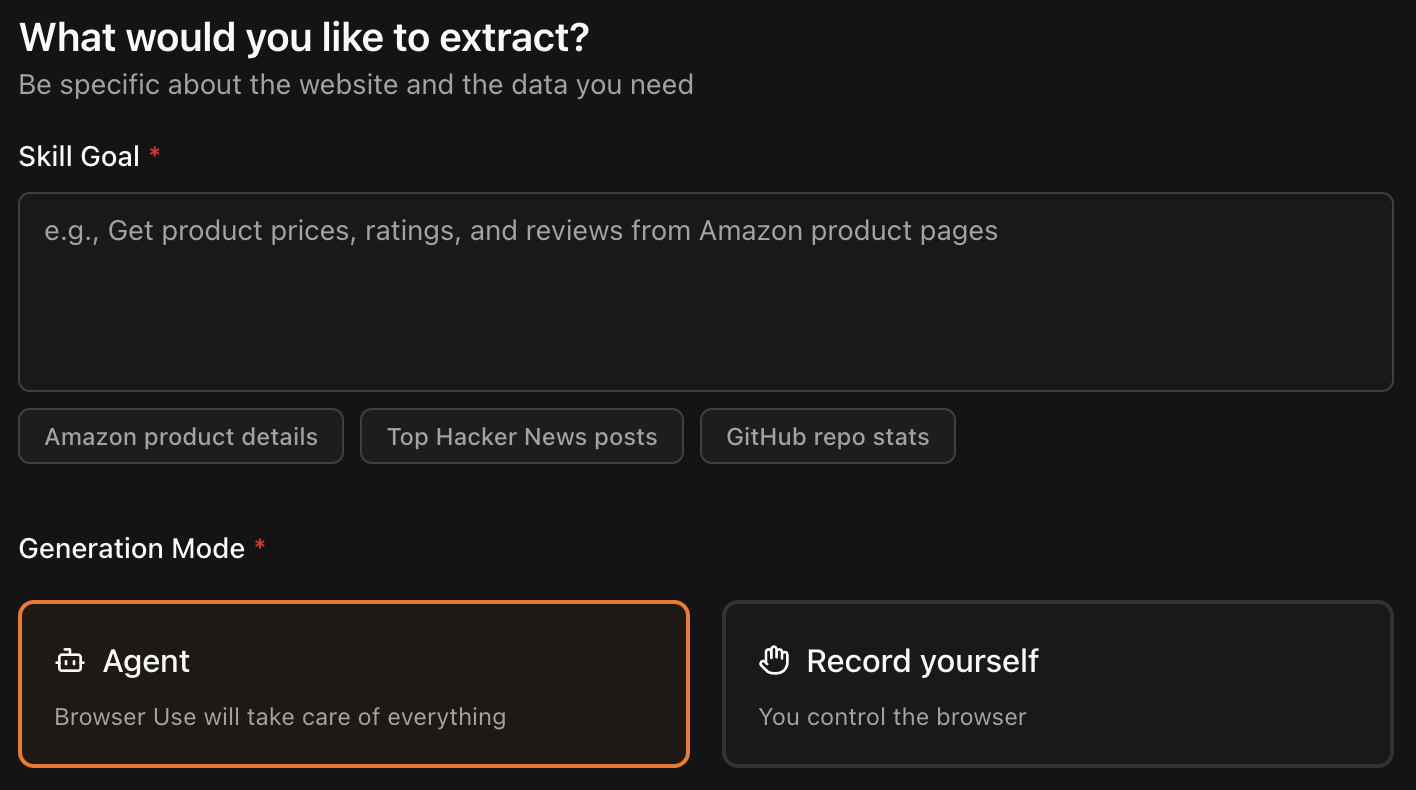Choose the Top Hacker News posts suggestion

coord(522,436)
